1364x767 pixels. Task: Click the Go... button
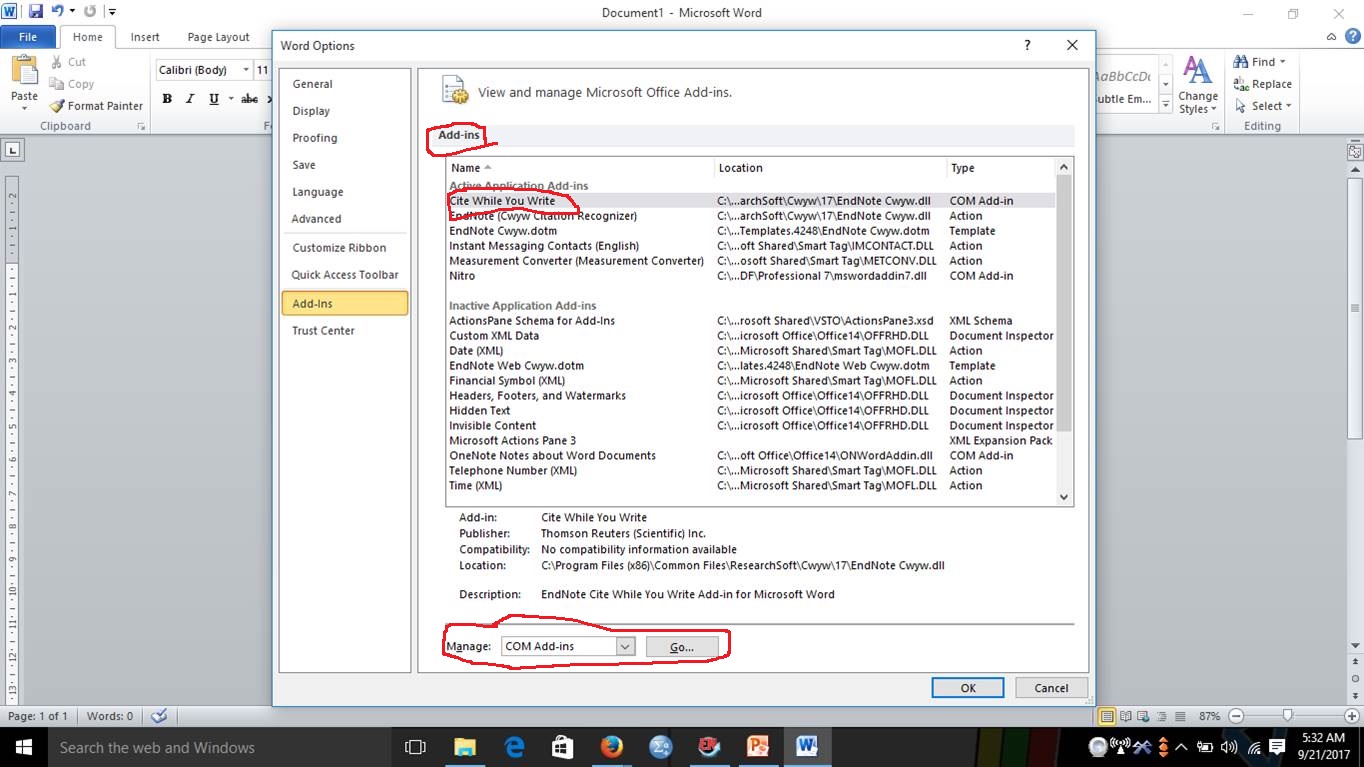pyautogui.click(x=682, y=647)
